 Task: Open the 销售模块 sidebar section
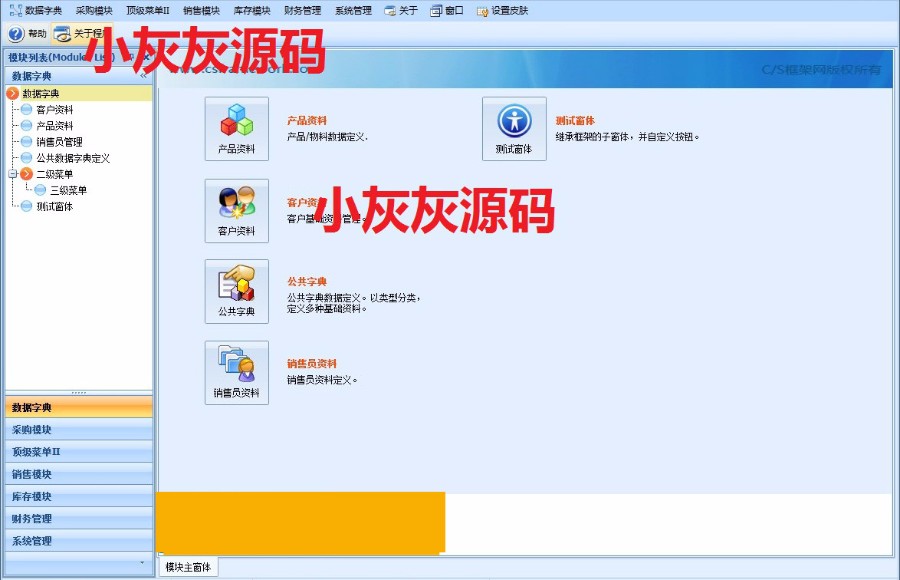point(75,473)
